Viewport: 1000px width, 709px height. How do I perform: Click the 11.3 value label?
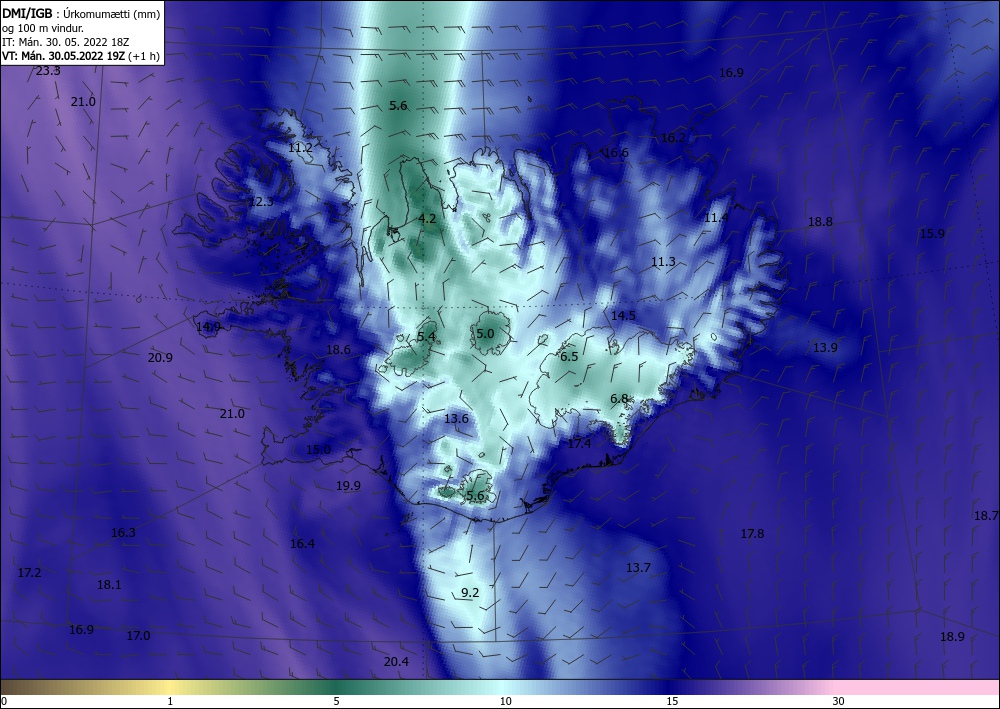pyautogui.click(x=663, y=262)
